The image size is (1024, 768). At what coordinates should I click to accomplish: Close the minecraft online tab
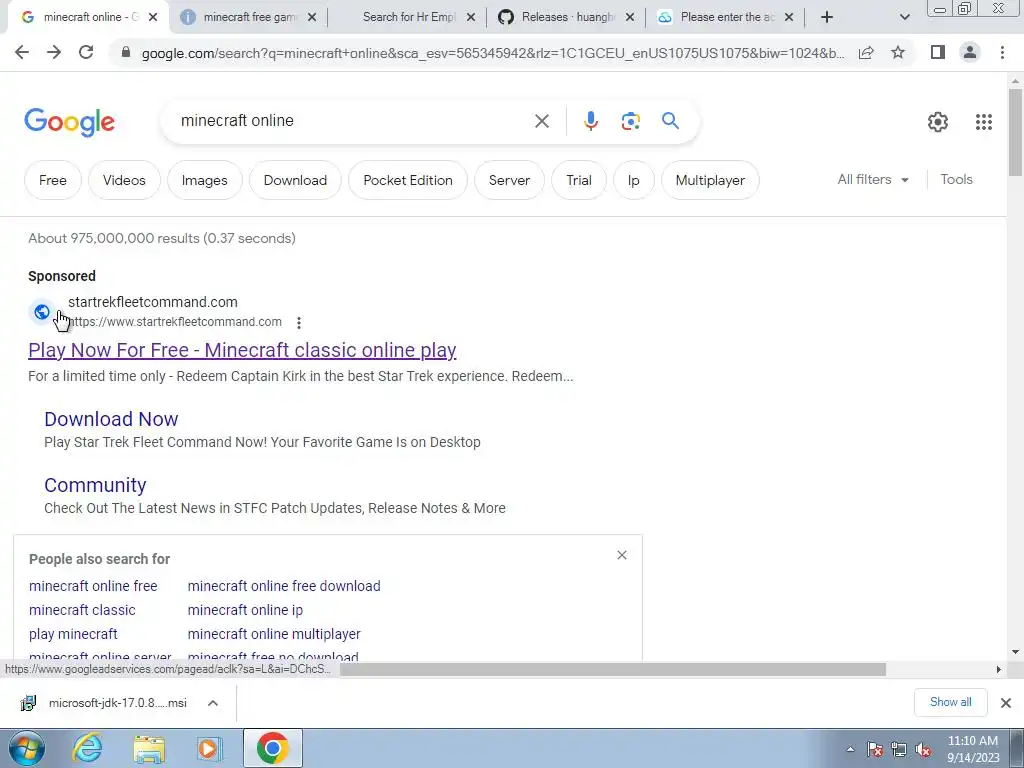pyautogui.click(x=153, y=18)
